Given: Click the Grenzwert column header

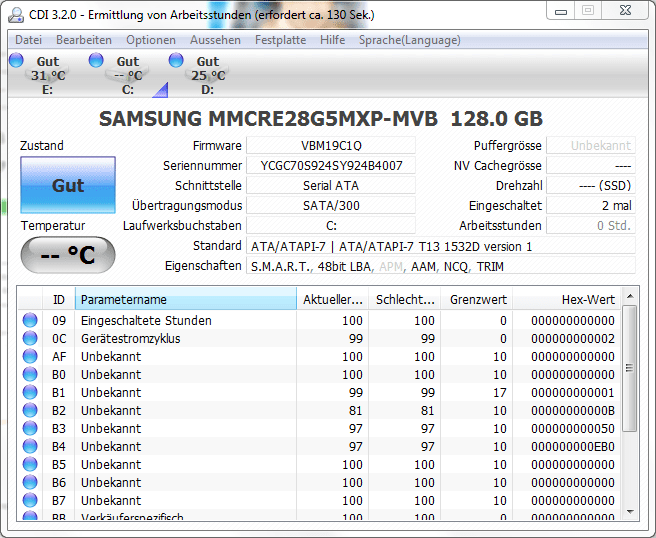Looking at the screenshot, I should tap(477, 300).
